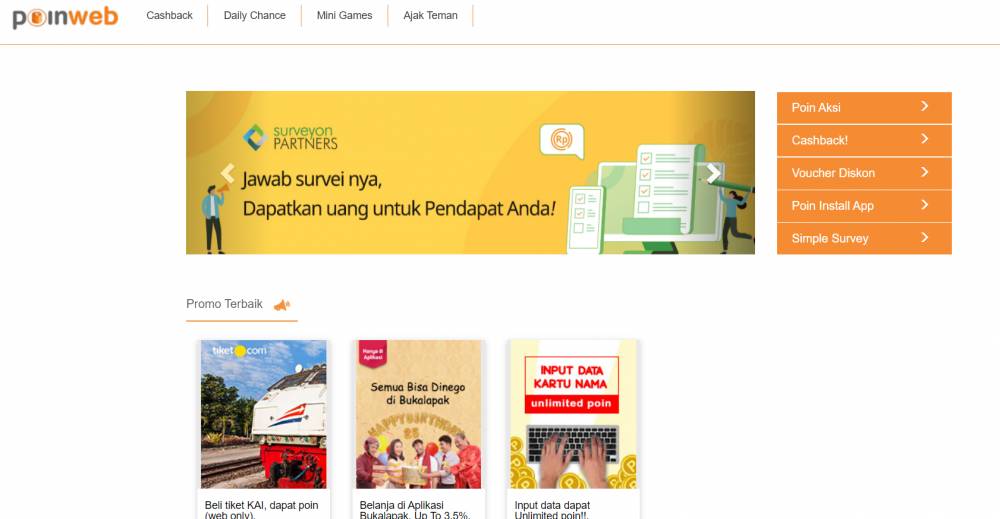Click the Rp speech bubble icon in banner
The image size is (1000, 519).
click(x=561, y=140)
